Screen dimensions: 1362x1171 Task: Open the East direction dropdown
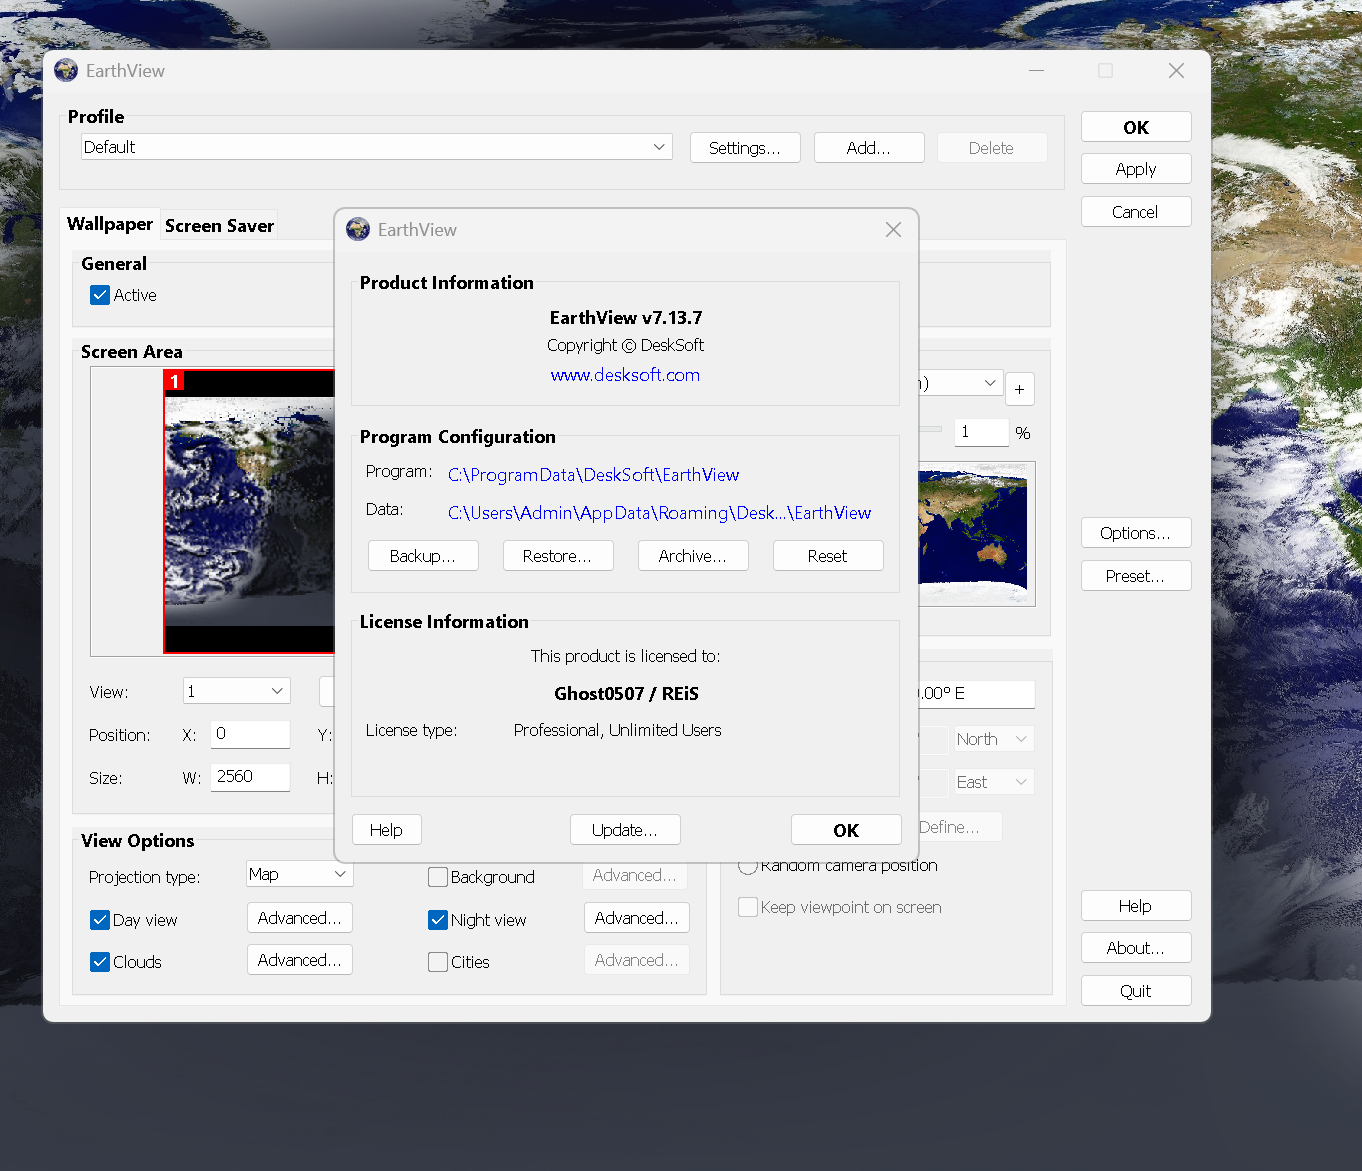click(993, 782)
